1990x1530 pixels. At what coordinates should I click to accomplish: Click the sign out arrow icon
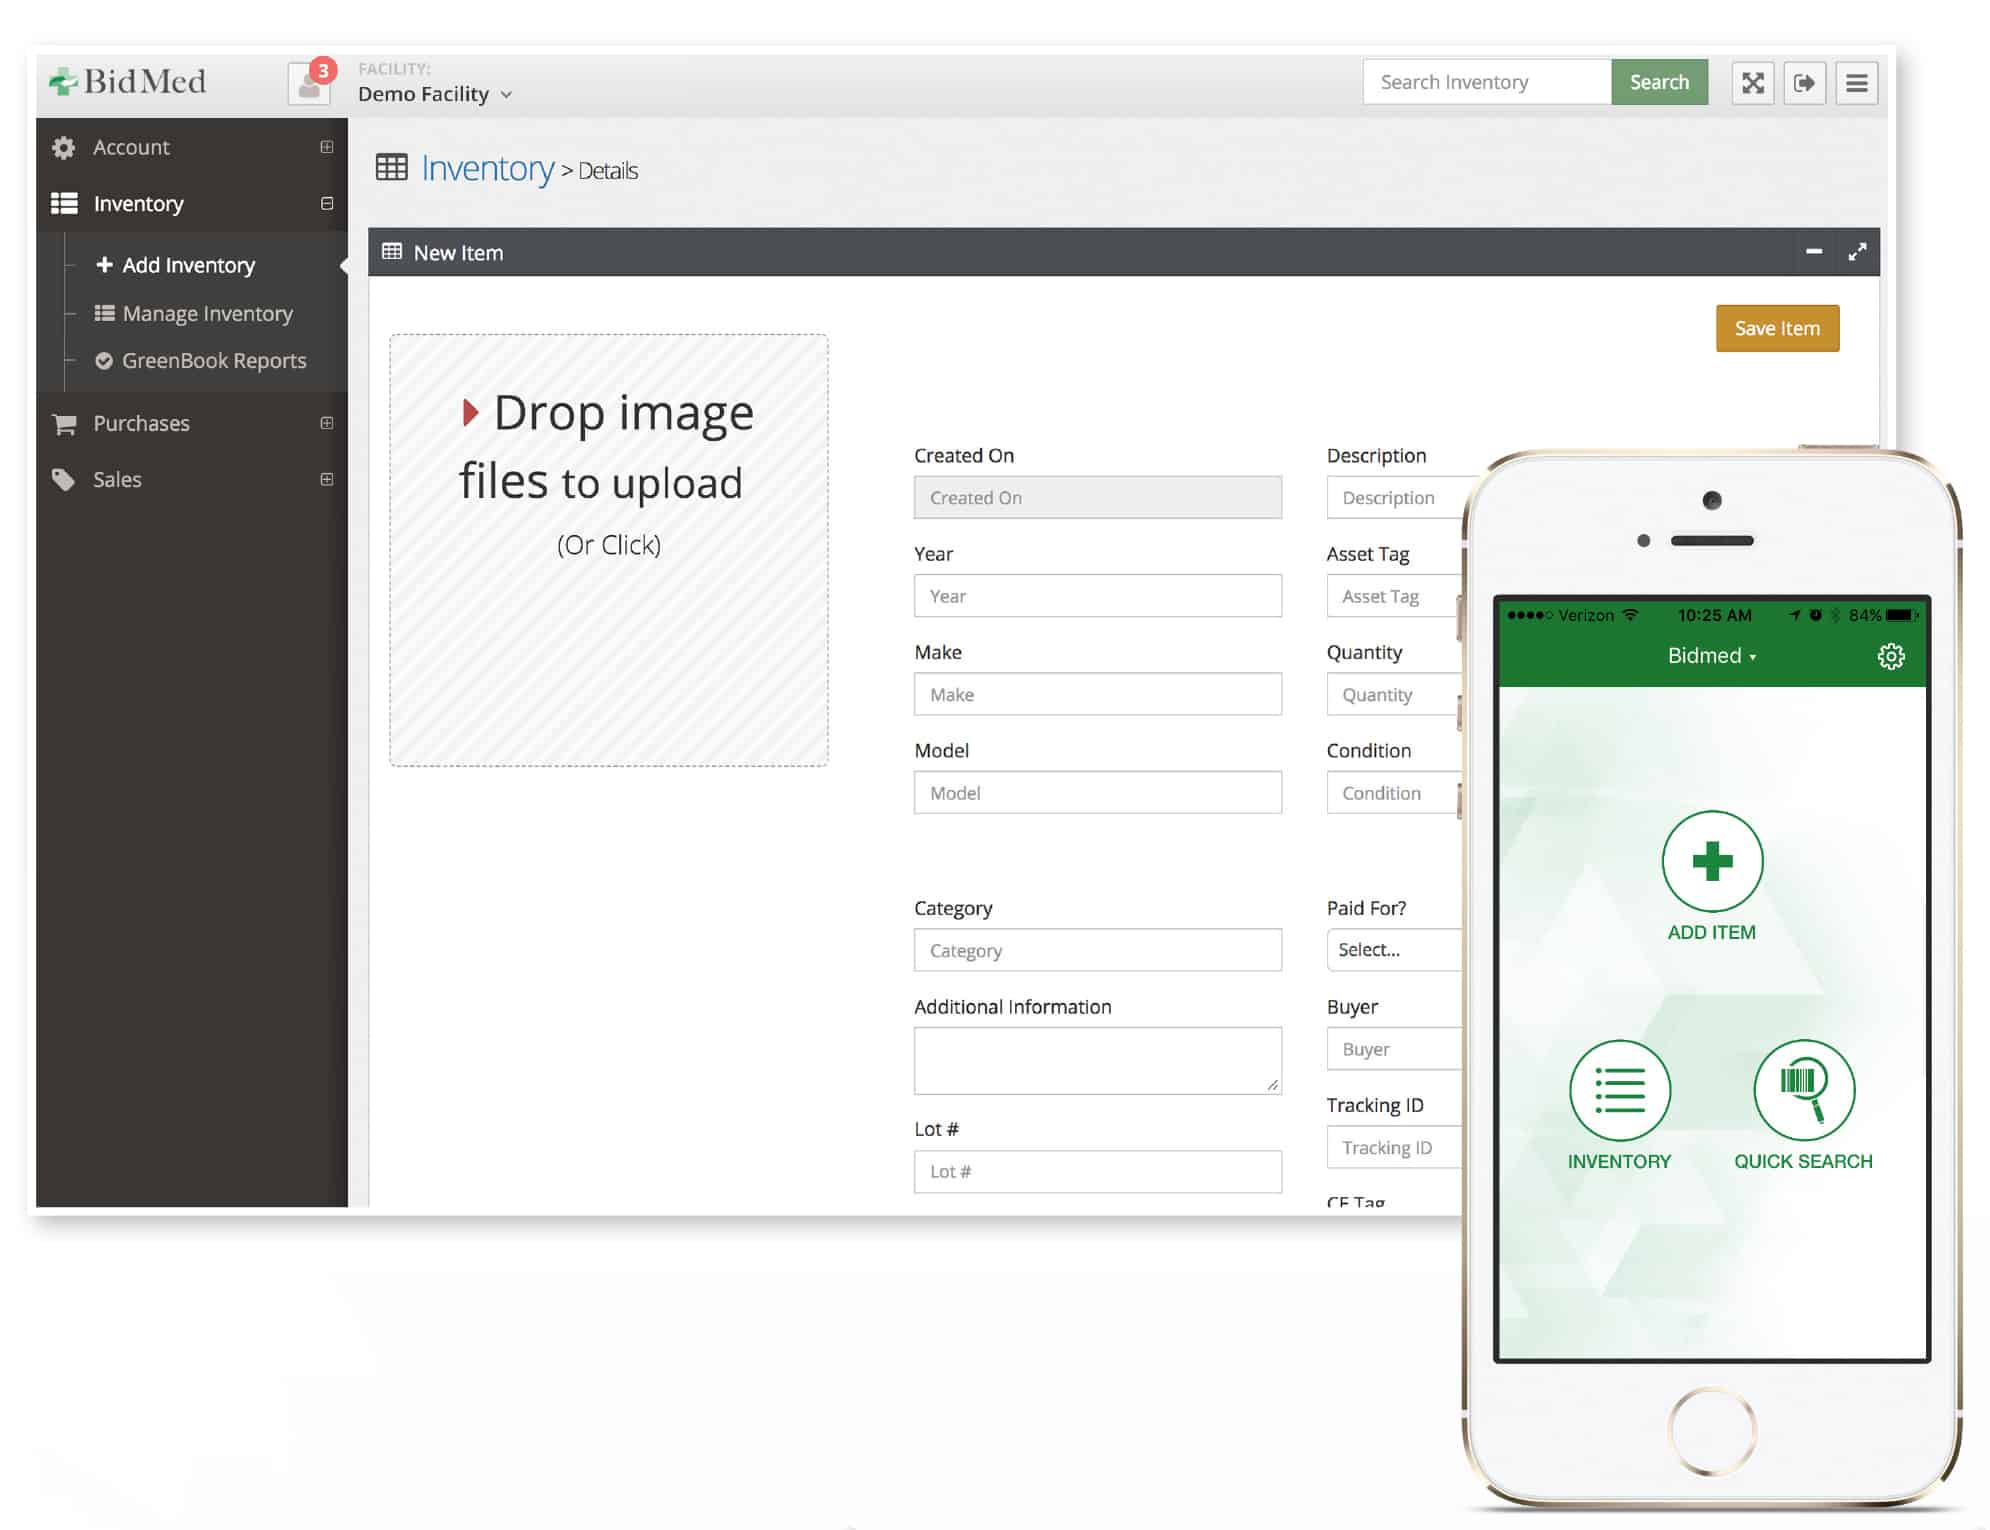[1804, 82]
